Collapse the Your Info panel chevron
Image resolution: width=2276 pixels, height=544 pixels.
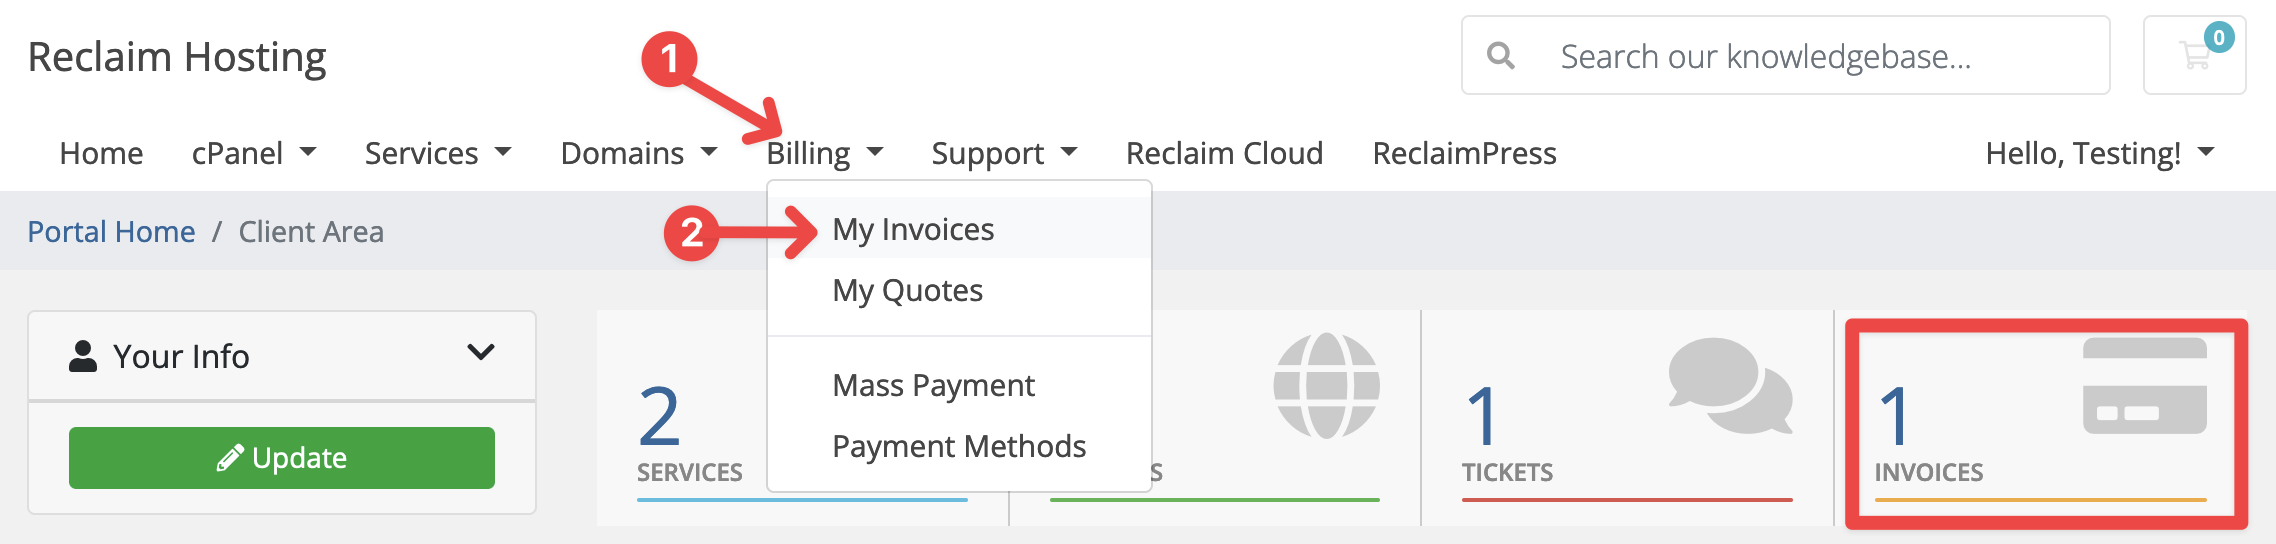481,352
